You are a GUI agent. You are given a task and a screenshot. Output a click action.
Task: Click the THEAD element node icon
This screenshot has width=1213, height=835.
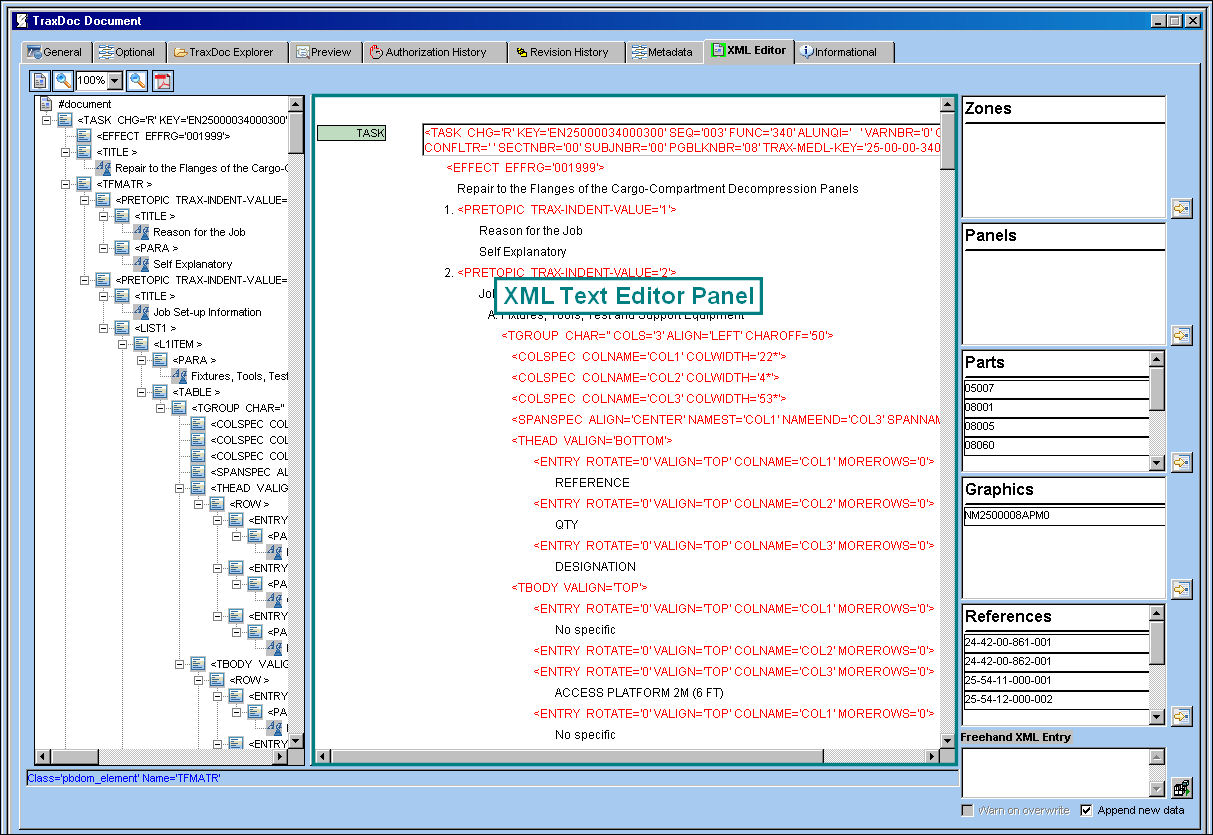click(x=198, y=488)
